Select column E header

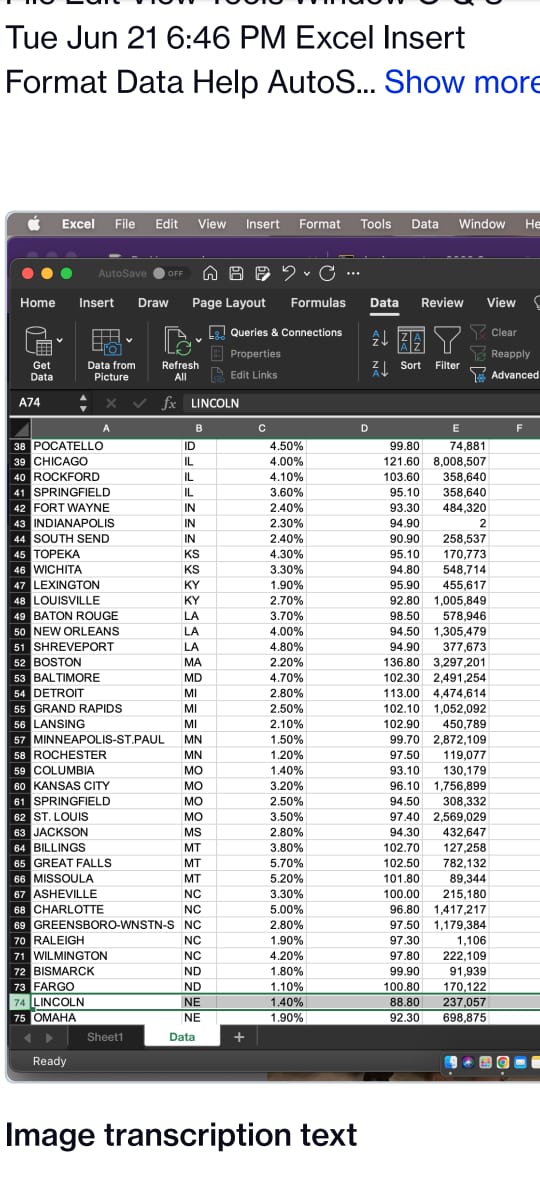coord(456,429)
